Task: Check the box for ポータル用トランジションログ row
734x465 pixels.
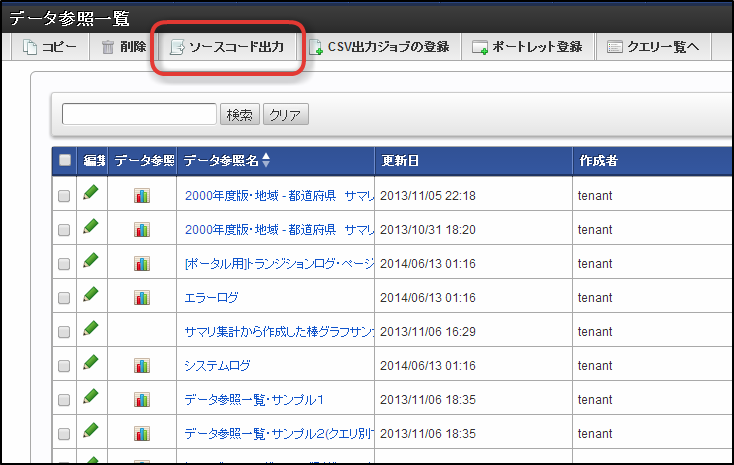Action: (x=64, y=264)
